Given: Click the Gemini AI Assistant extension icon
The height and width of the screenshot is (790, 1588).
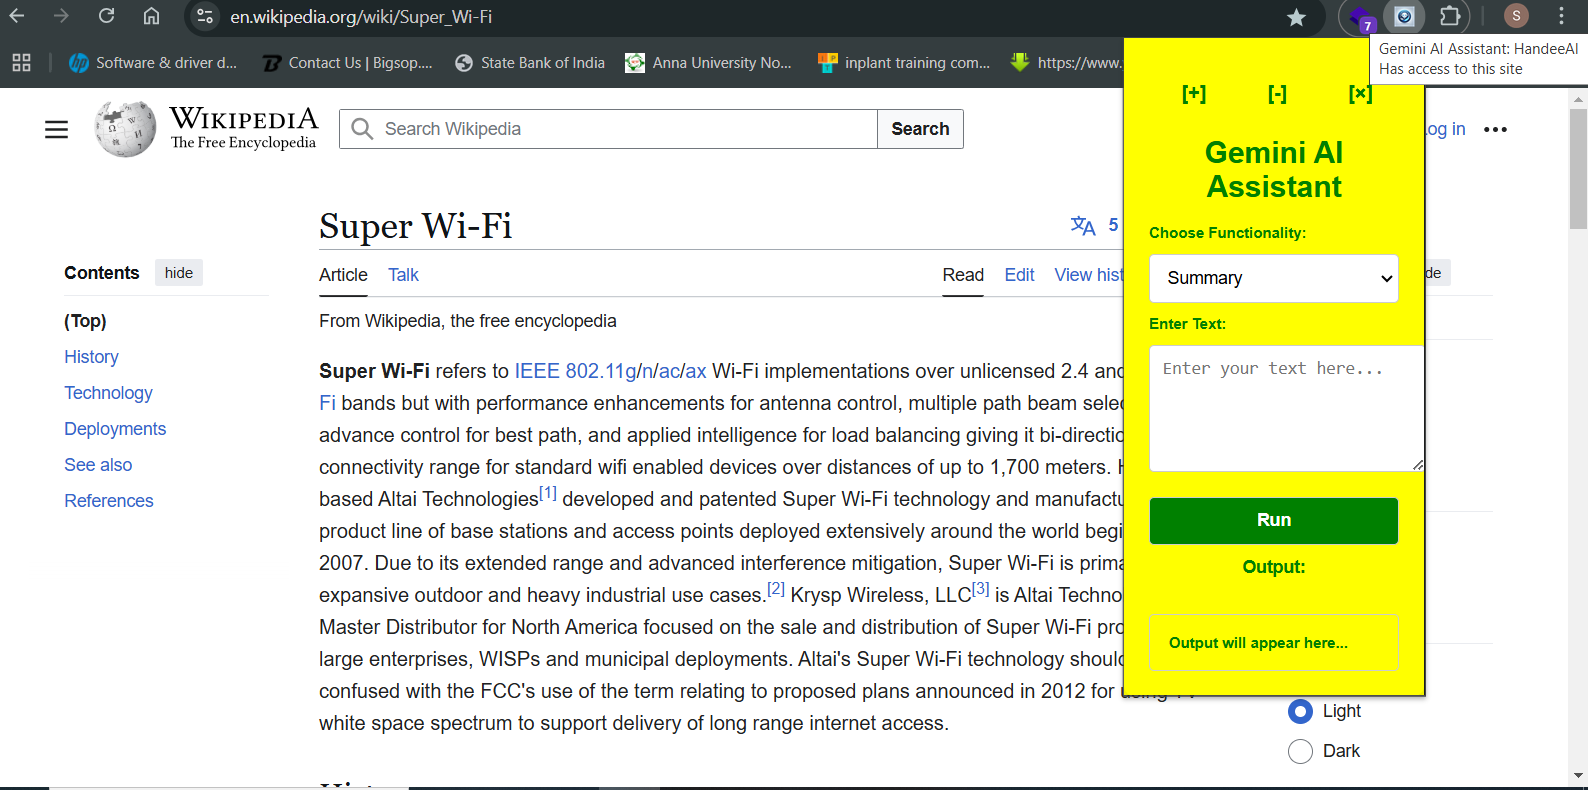Looking at the screenshot, I should [x=1405, y=16].
